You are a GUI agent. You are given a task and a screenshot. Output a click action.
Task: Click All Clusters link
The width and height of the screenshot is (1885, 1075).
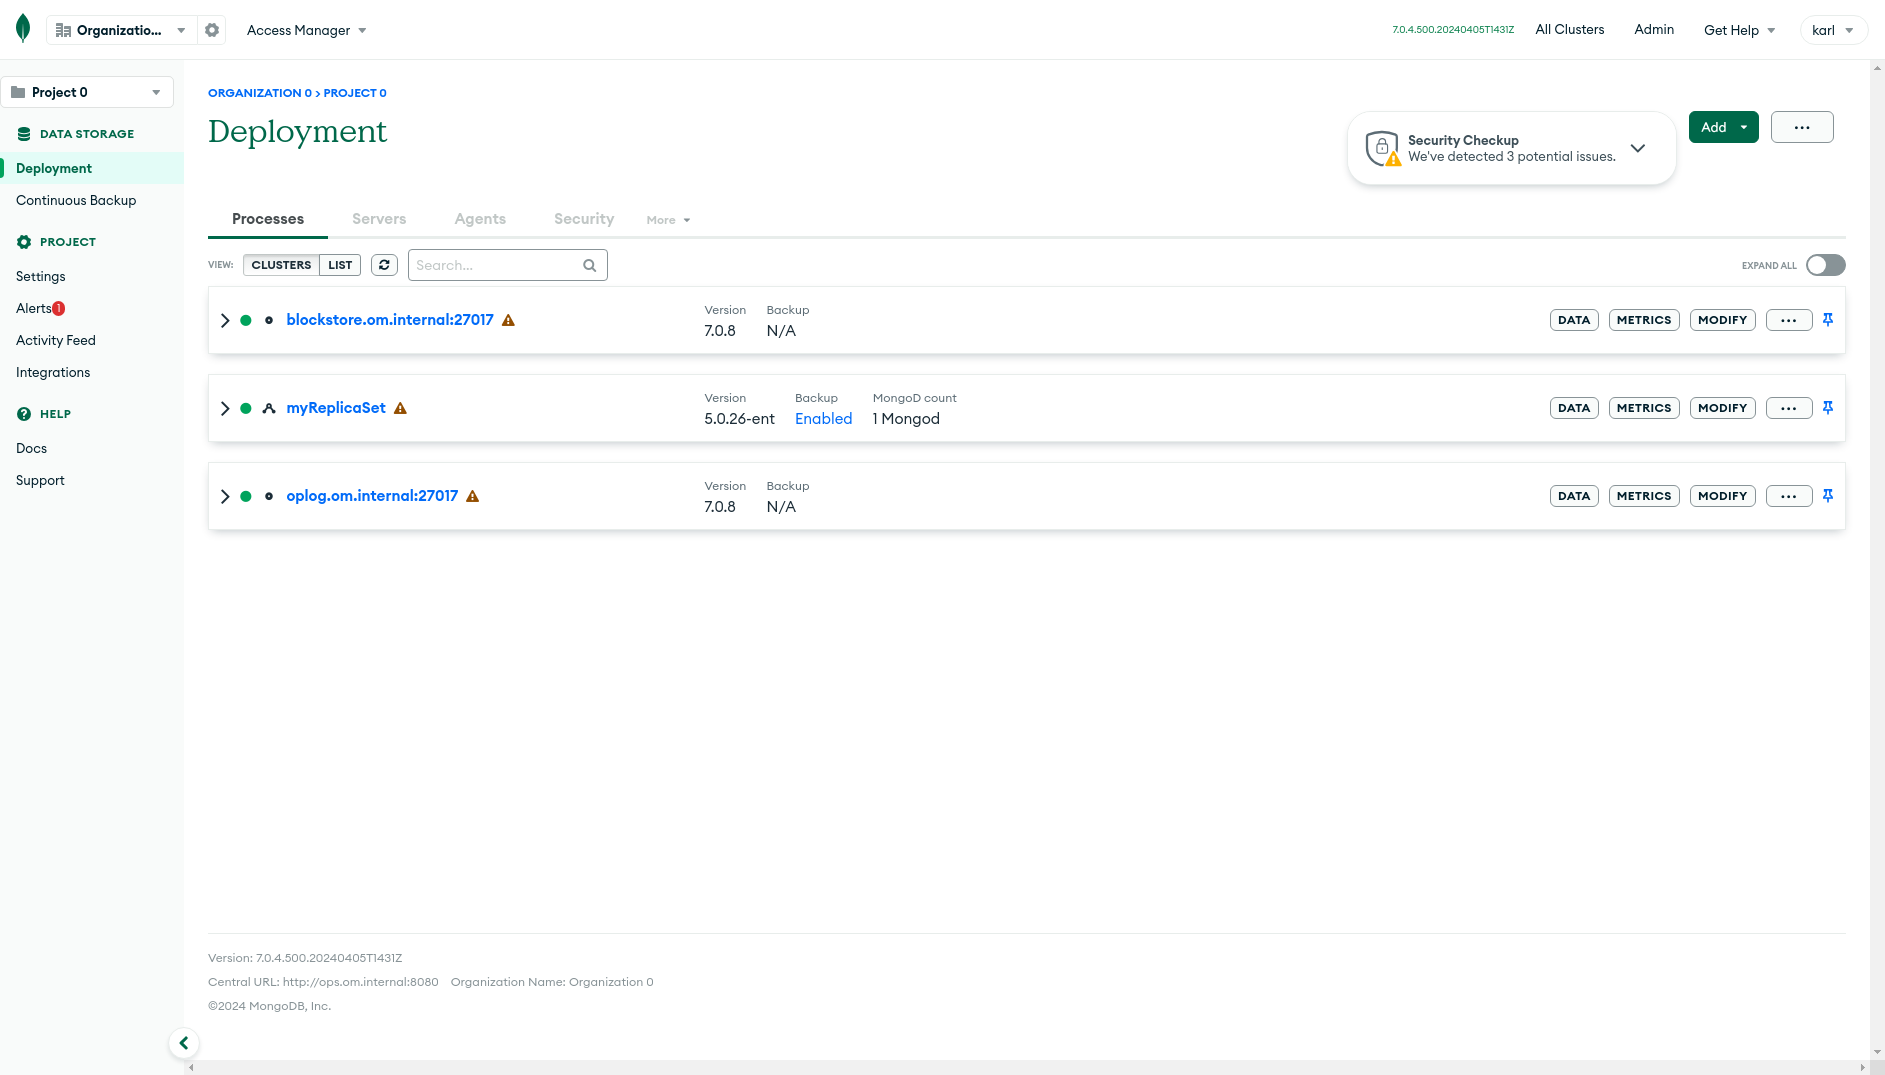1570,30
